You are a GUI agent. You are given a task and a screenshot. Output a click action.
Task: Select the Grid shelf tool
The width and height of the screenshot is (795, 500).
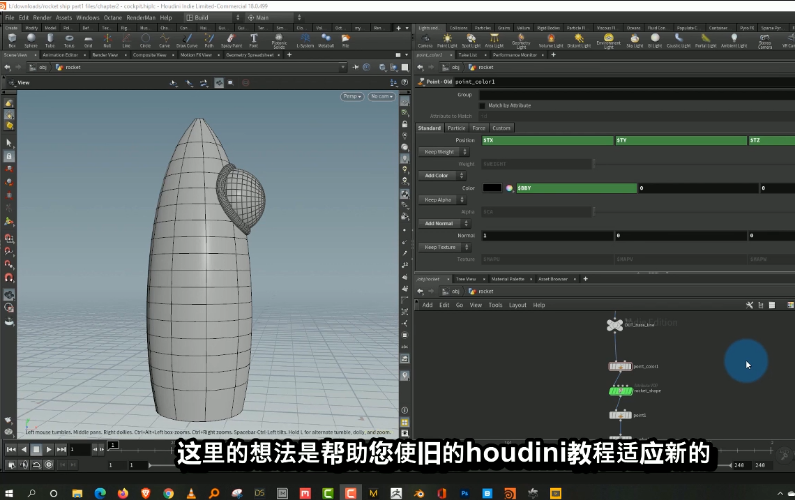[88, 41]
